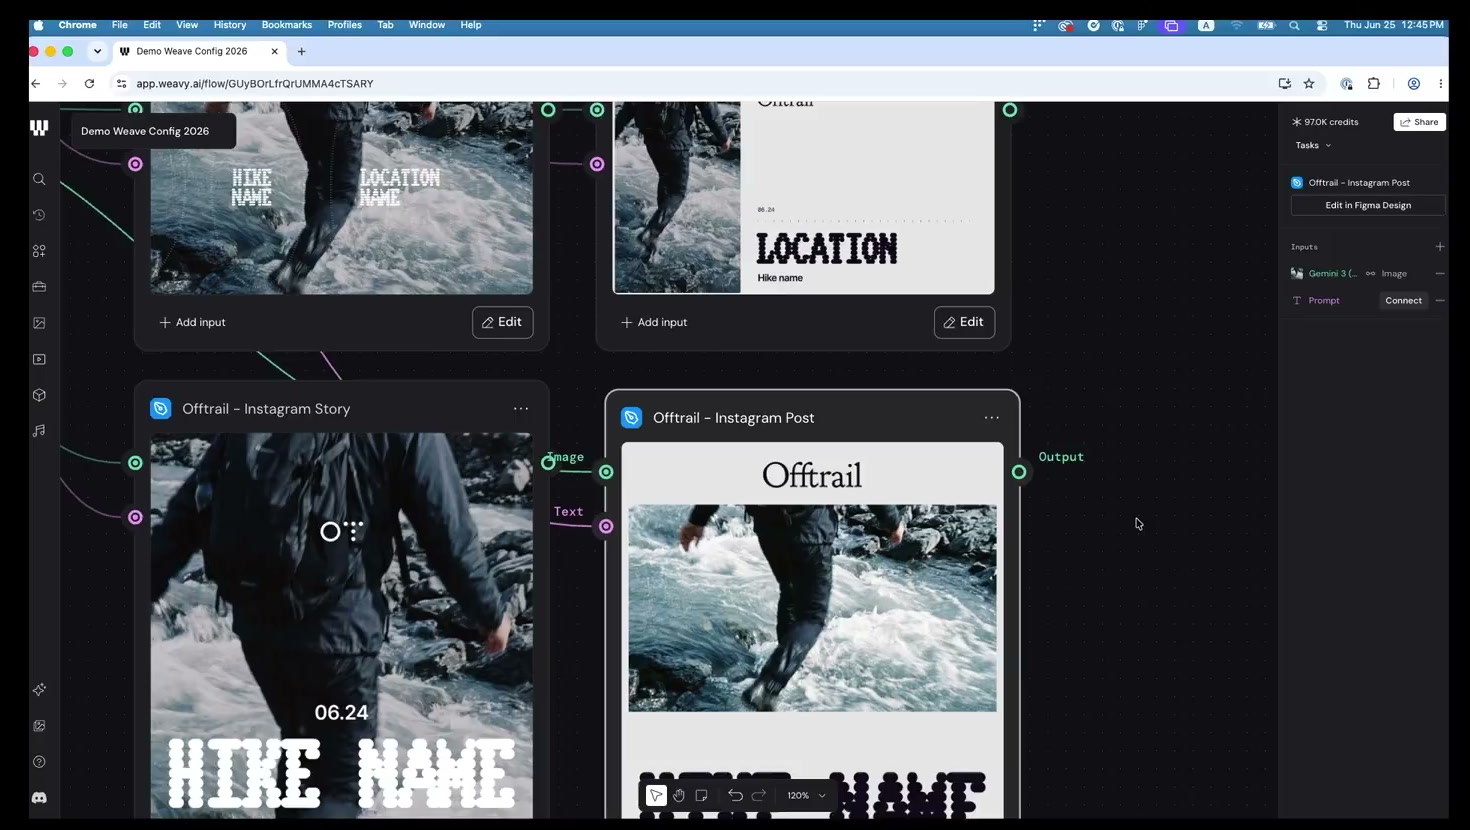Click the Output port of Instagram Post
Image resolution: width=1470 pixels, height=830 pixels.
click(x=1019, y=472)
